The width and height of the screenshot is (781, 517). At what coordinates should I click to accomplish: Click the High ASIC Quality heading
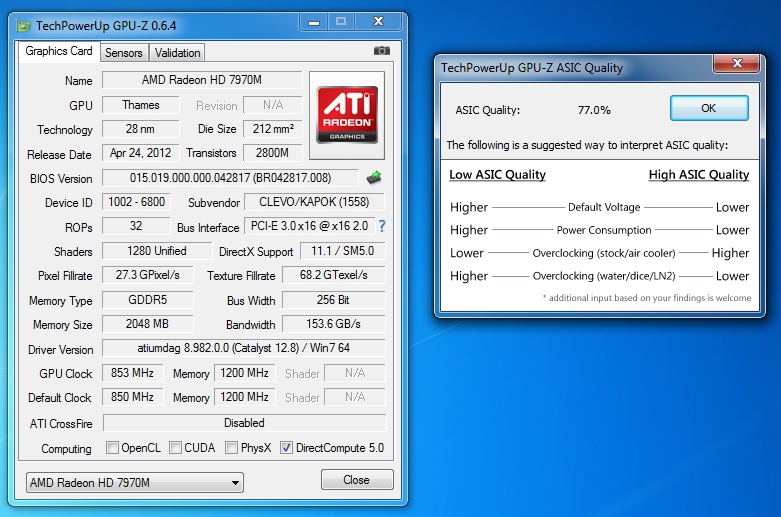[x=699, y=175]
